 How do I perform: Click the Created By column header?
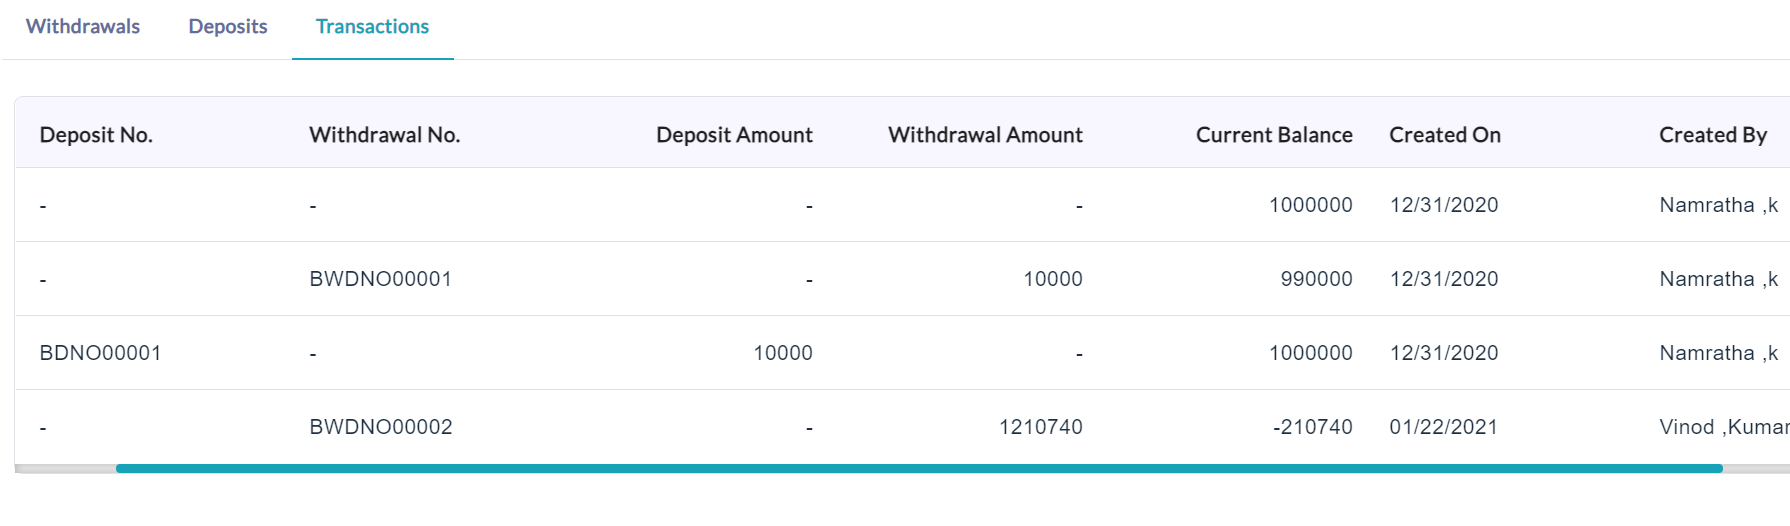[1713, 135]
